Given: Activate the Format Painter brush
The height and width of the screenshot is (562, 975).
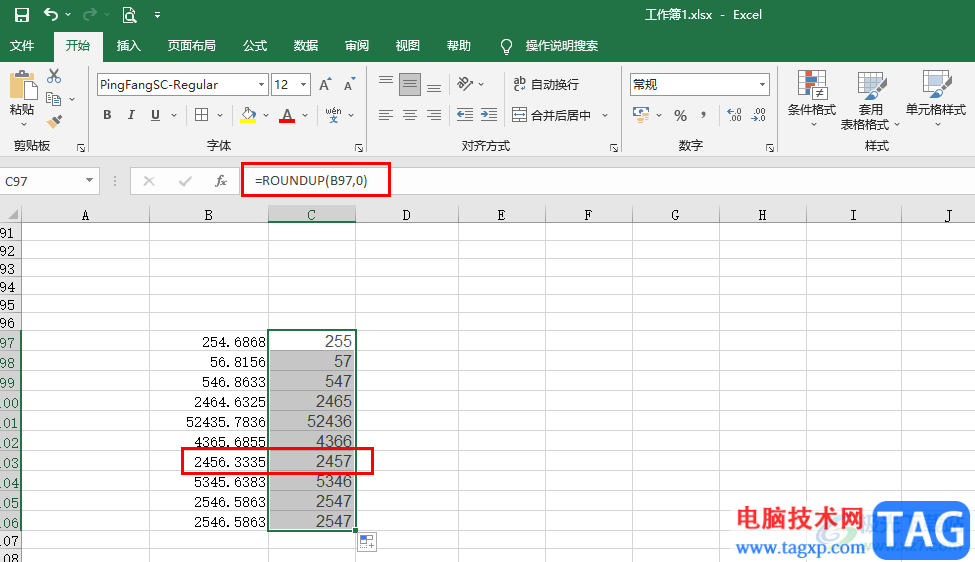Looking at the screenshot, I should coord(54,121).
